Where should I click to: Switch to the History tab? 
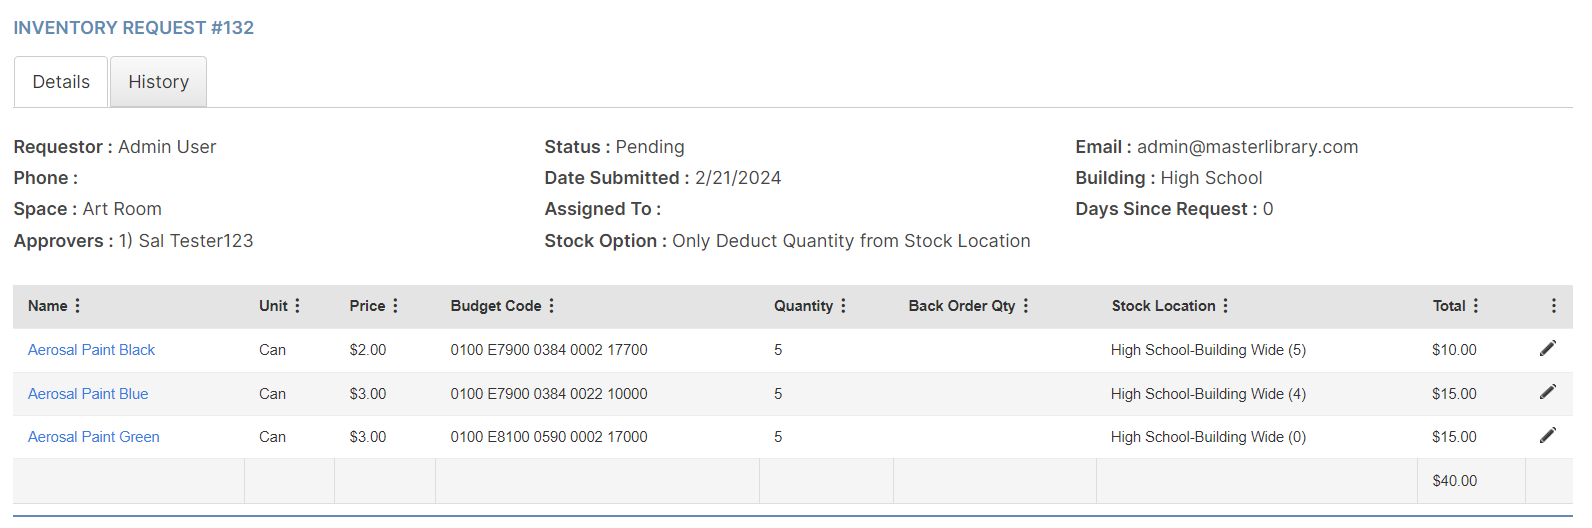click(x=158, y=82)
